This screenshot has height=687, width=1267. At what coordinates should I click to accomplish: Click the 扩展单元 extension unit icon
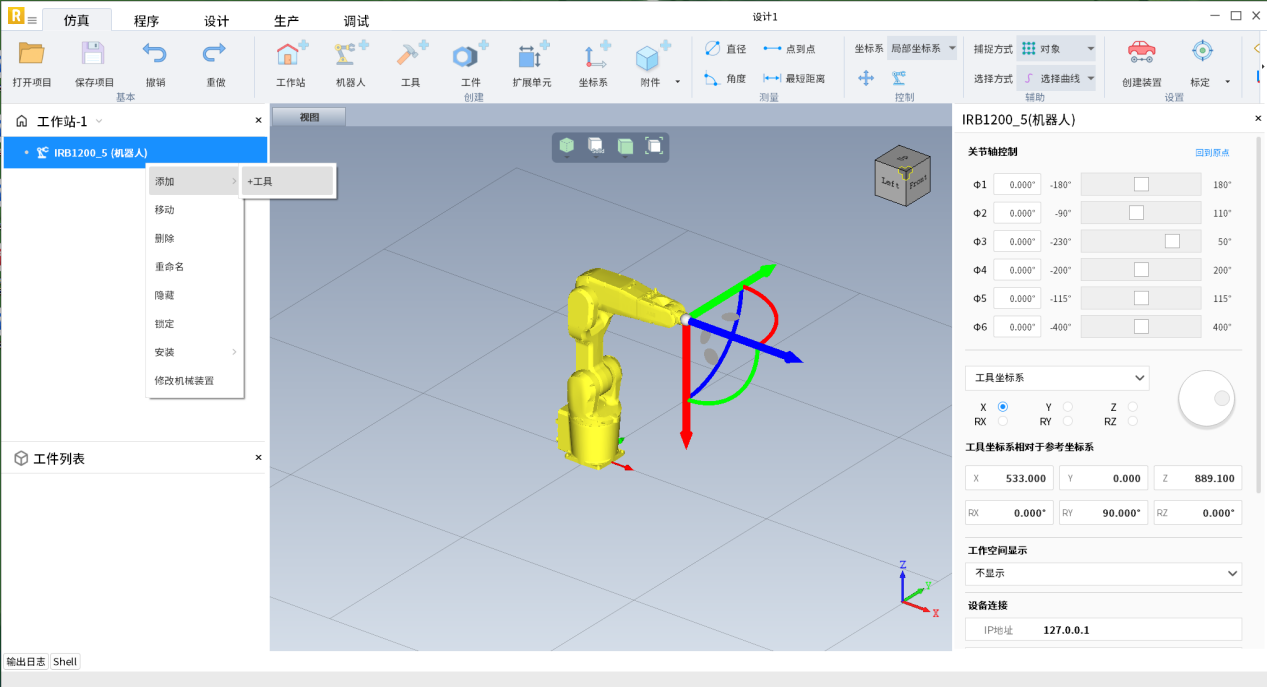point(531,55)
